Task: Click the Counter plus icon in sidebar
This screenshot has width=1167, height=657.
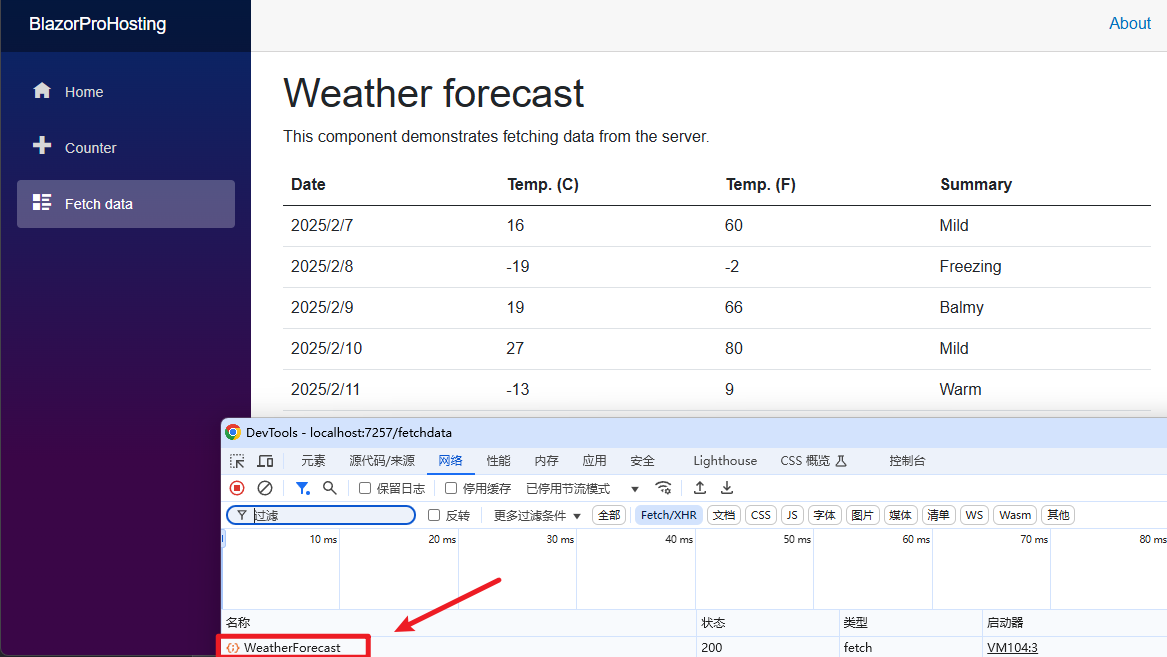Action: click(x=42, y=145)
